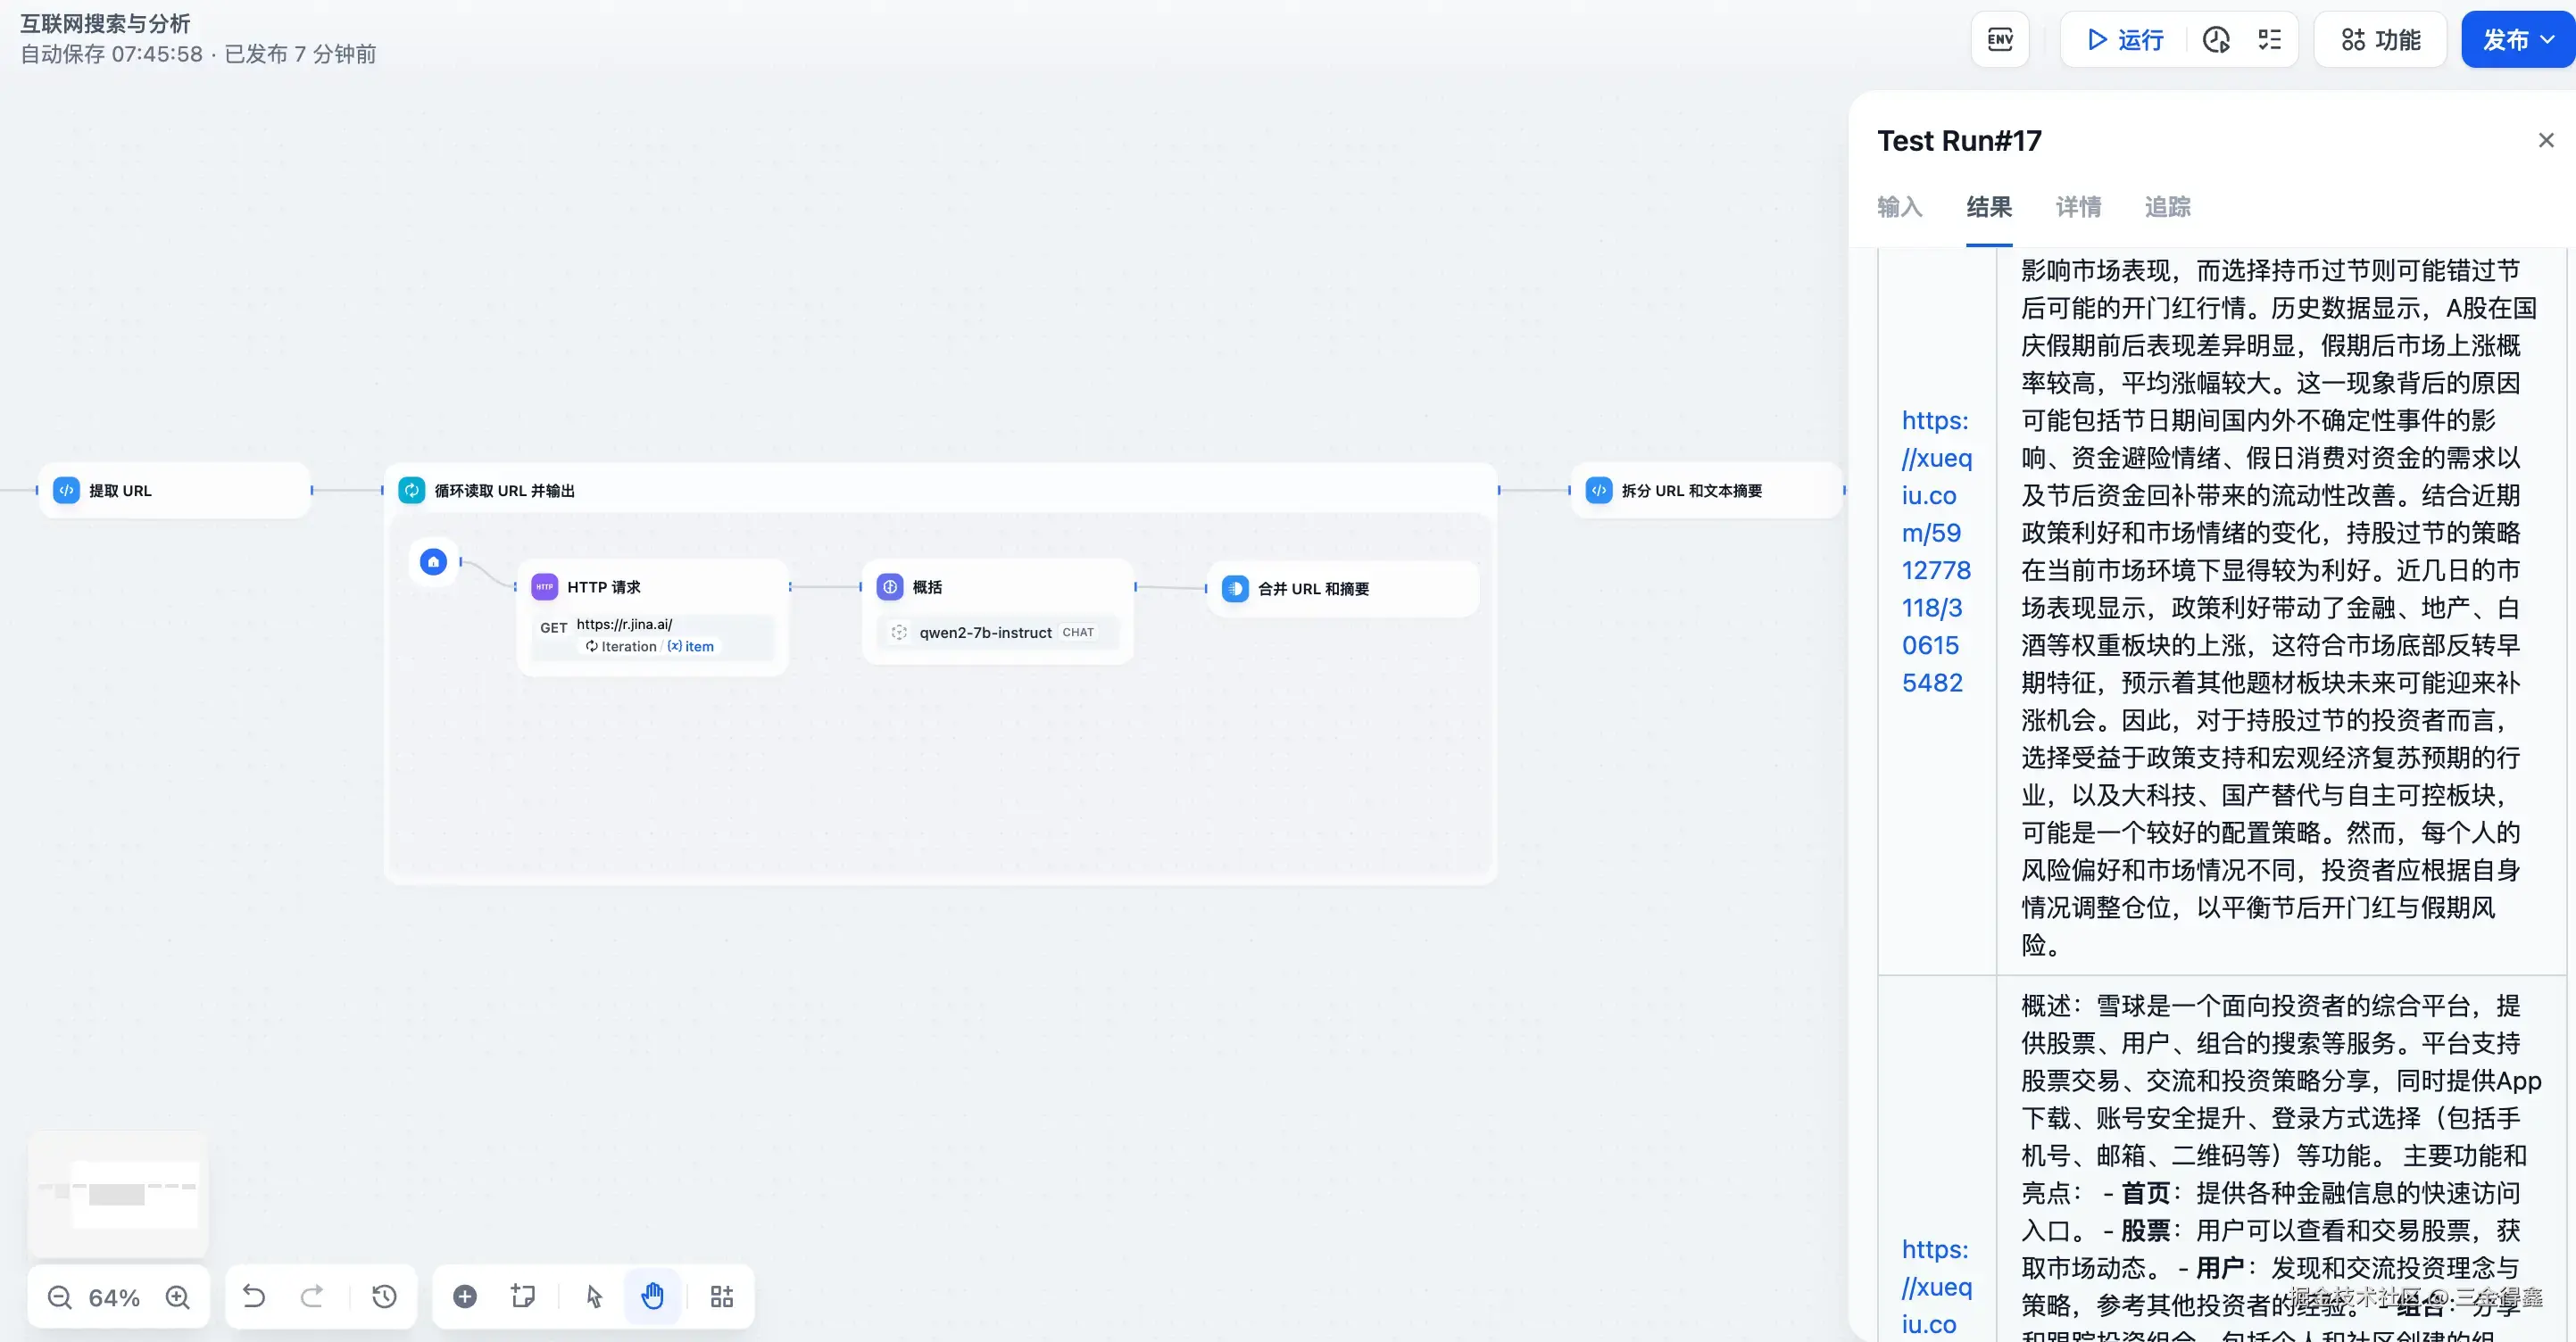Click the zoom out magnifier icon
The width and height of the screenshot is (2576, 1342).
point(60,1297)
